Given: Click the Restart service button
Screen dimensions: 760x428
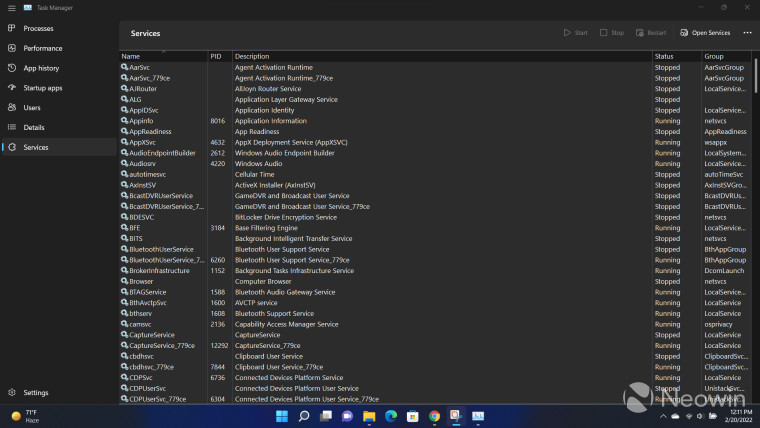Looking at the screenshot, I should coord(651,32).
